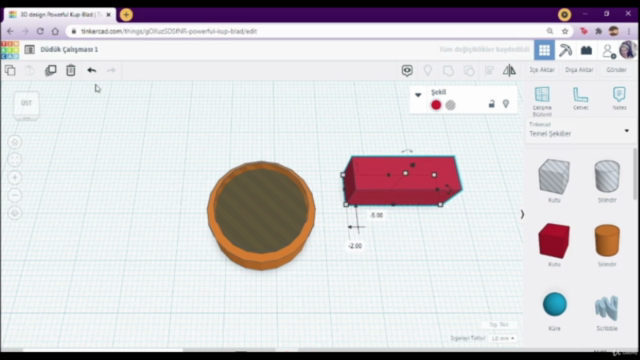Toggle shape hide lightbulb in Şekil panel
This screenshot has height=360, width=640.
pyautogui.click(x=506, y=104)
